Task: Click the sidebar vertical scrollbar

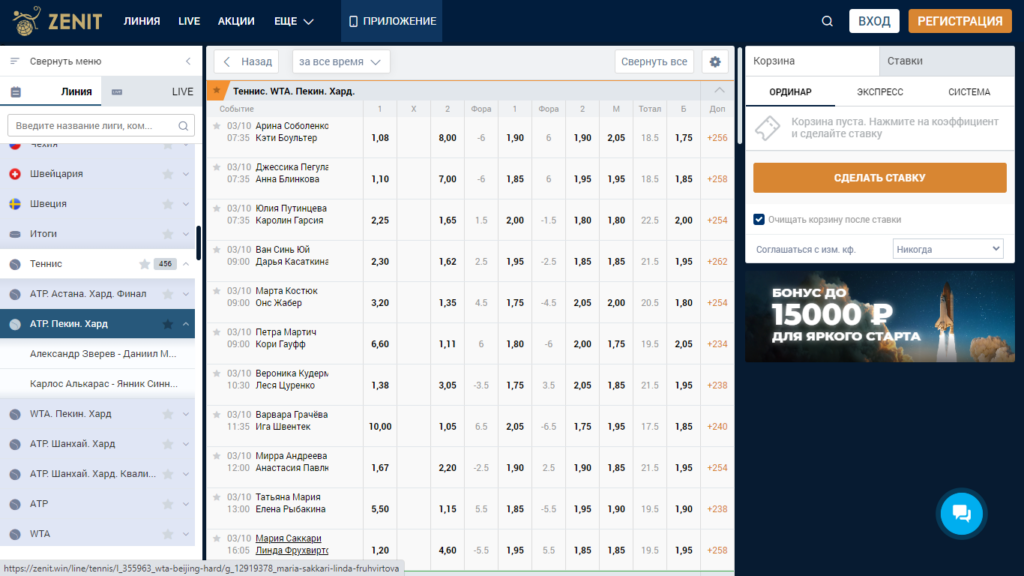Action: coord(199,242)
